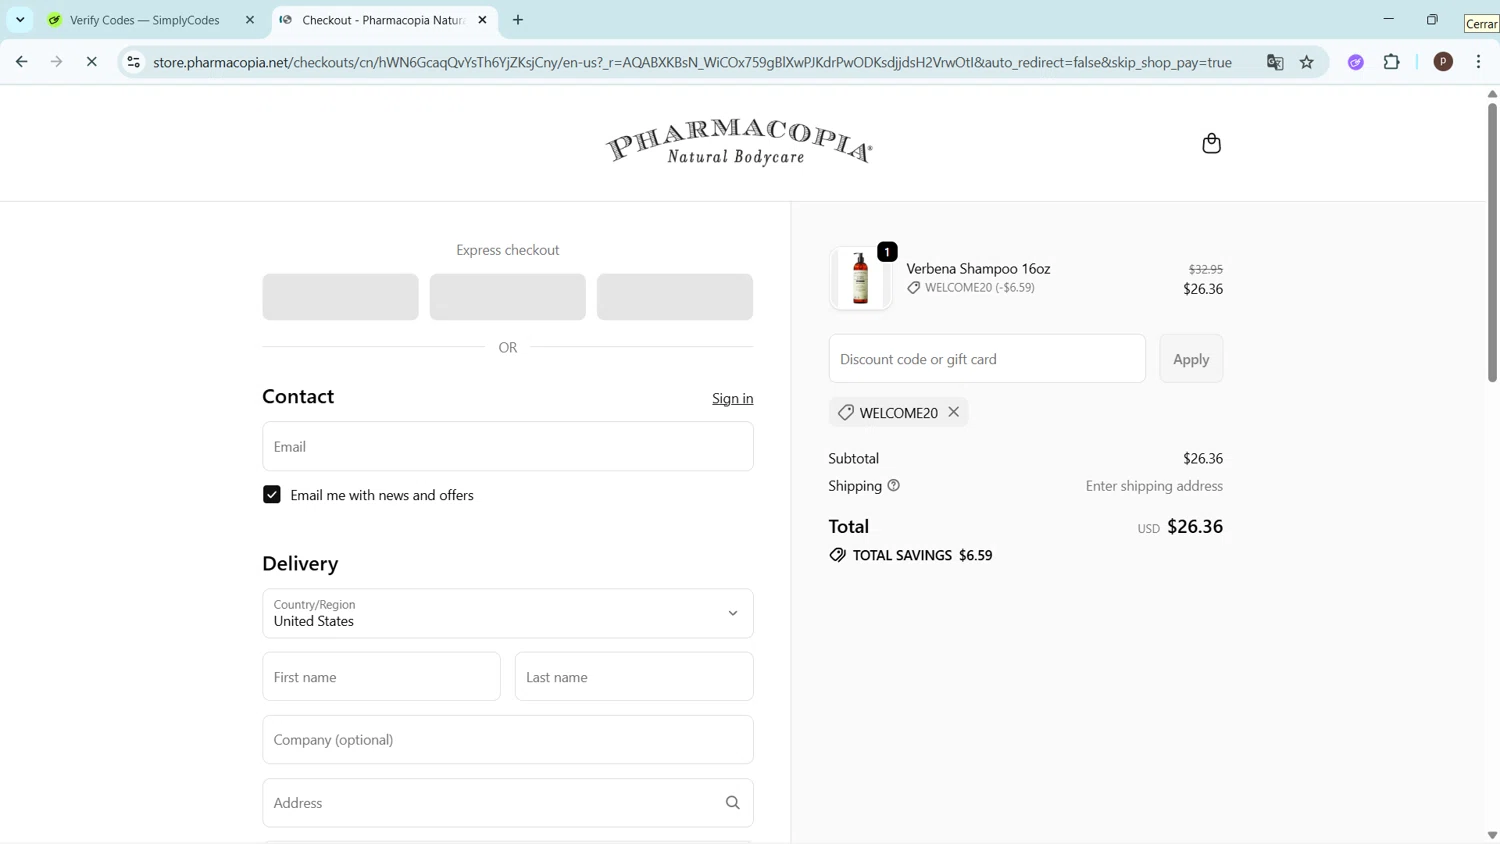Click the Pharmacopia Natural Bodycare logo

739,143
